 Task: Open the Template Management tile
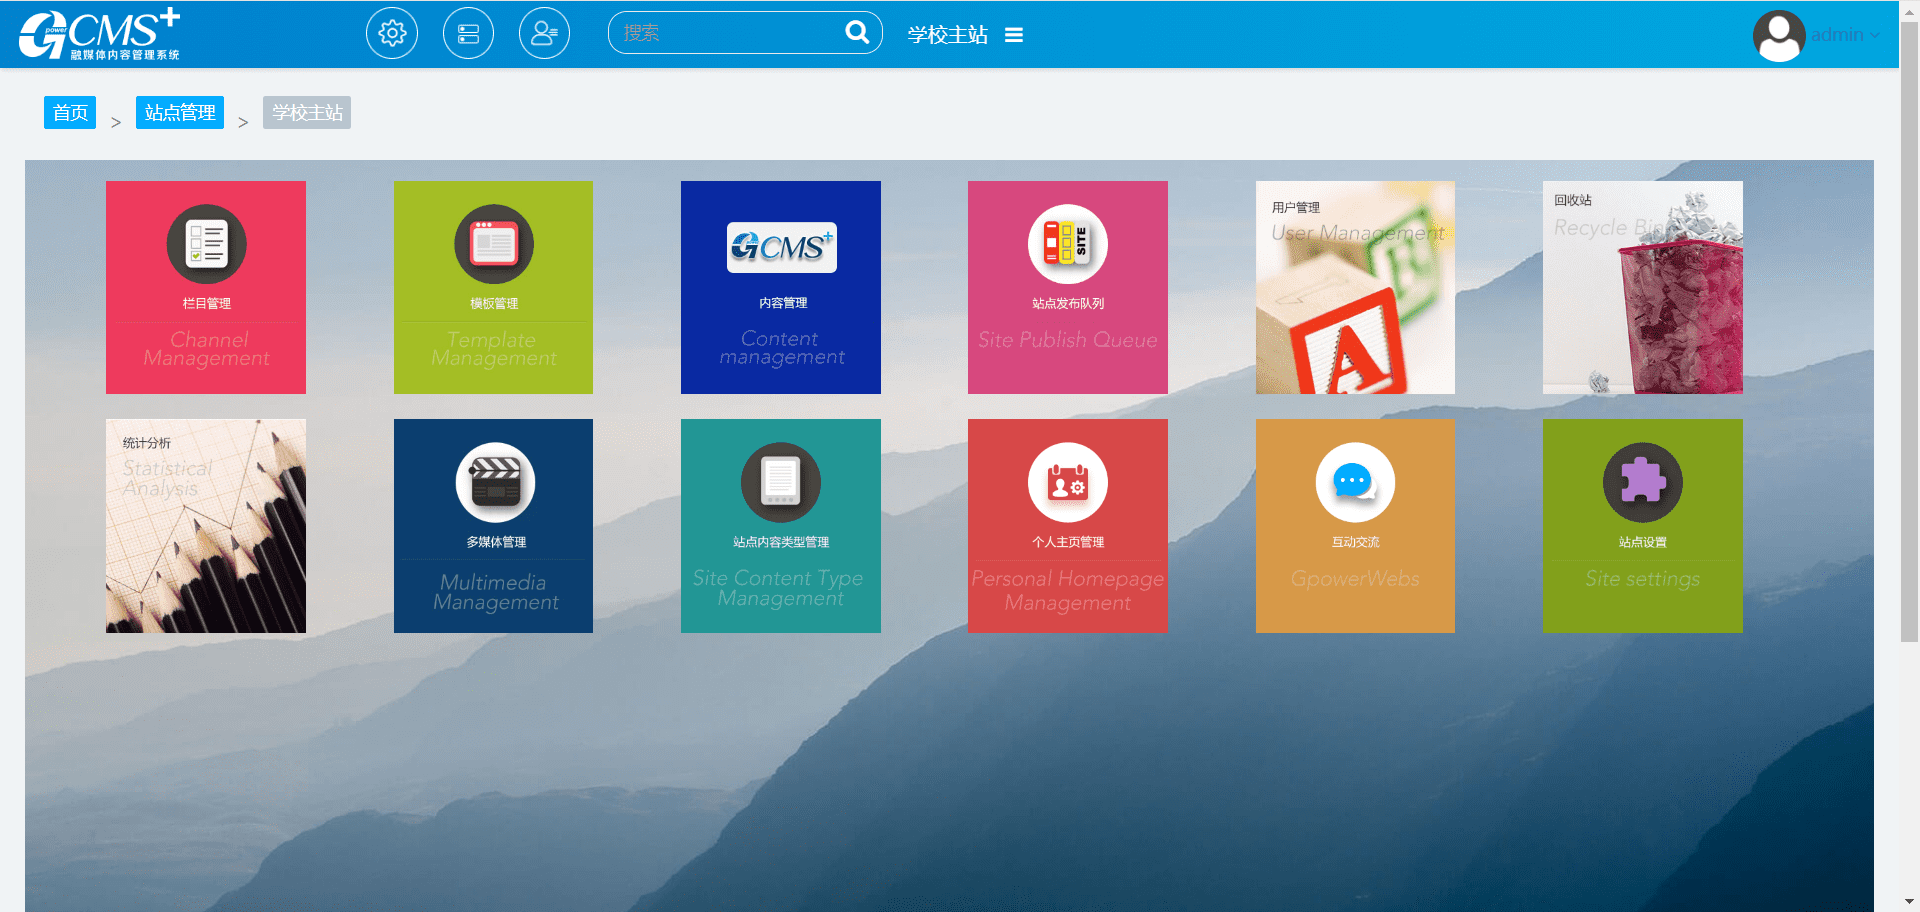(493, 287)
